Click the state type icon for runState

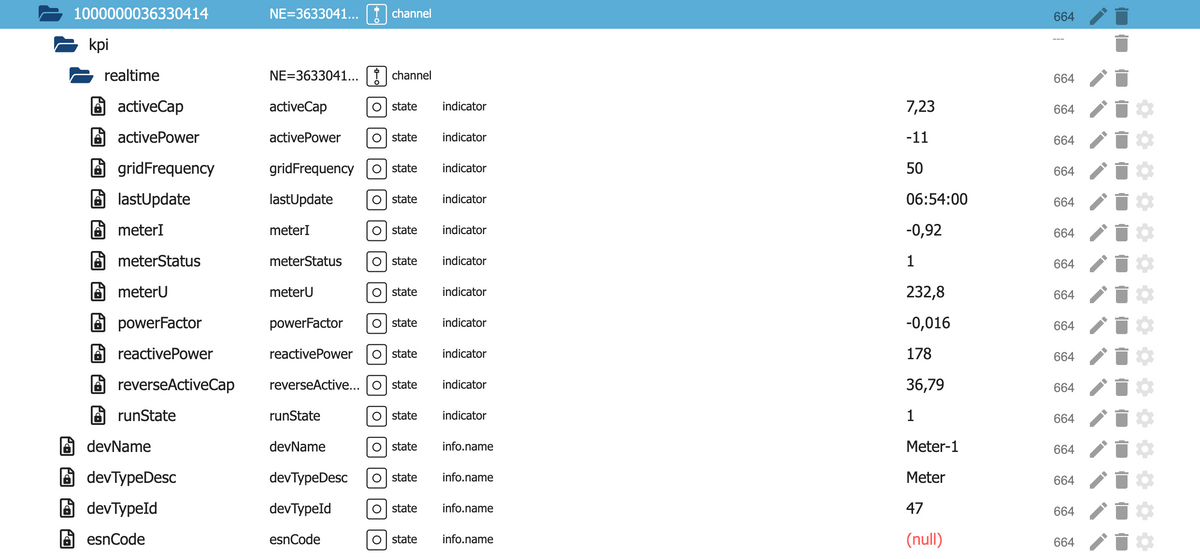[x=376, y=416]
